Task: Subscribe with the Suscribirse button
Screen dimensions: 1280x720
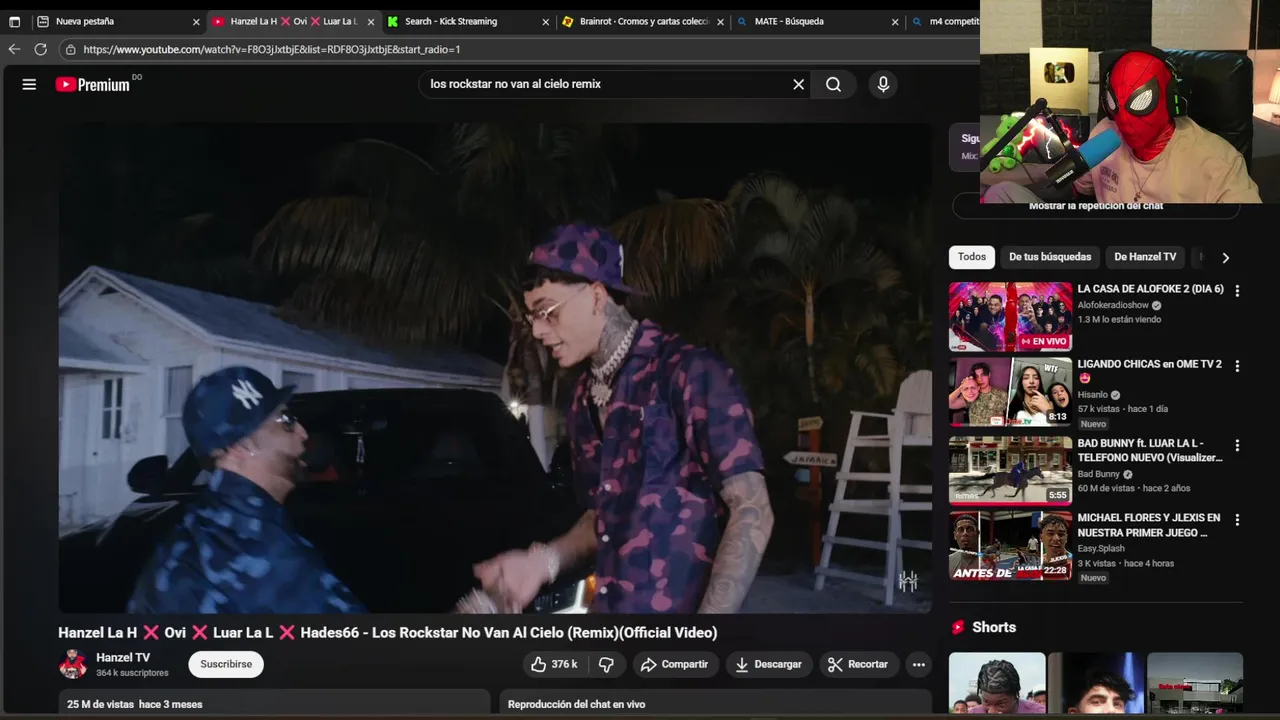Action: tap(226, 664)
